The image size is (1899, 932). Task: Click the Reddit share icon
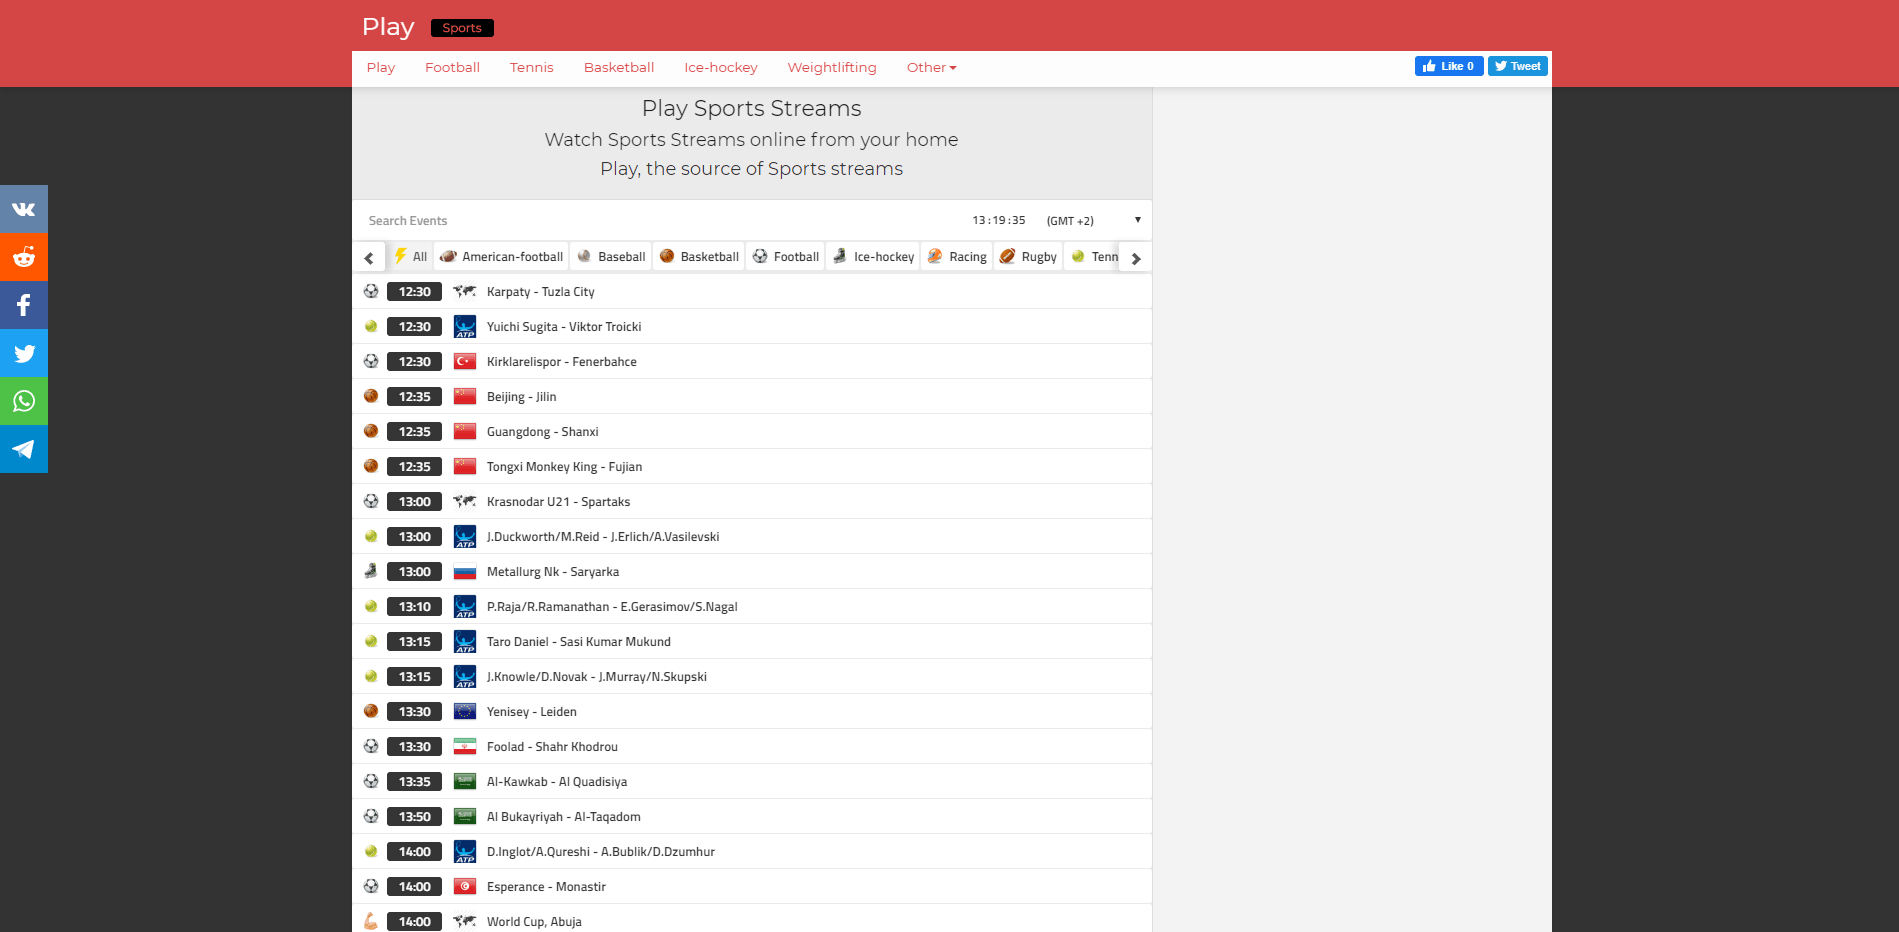click(x=23, y=257)
